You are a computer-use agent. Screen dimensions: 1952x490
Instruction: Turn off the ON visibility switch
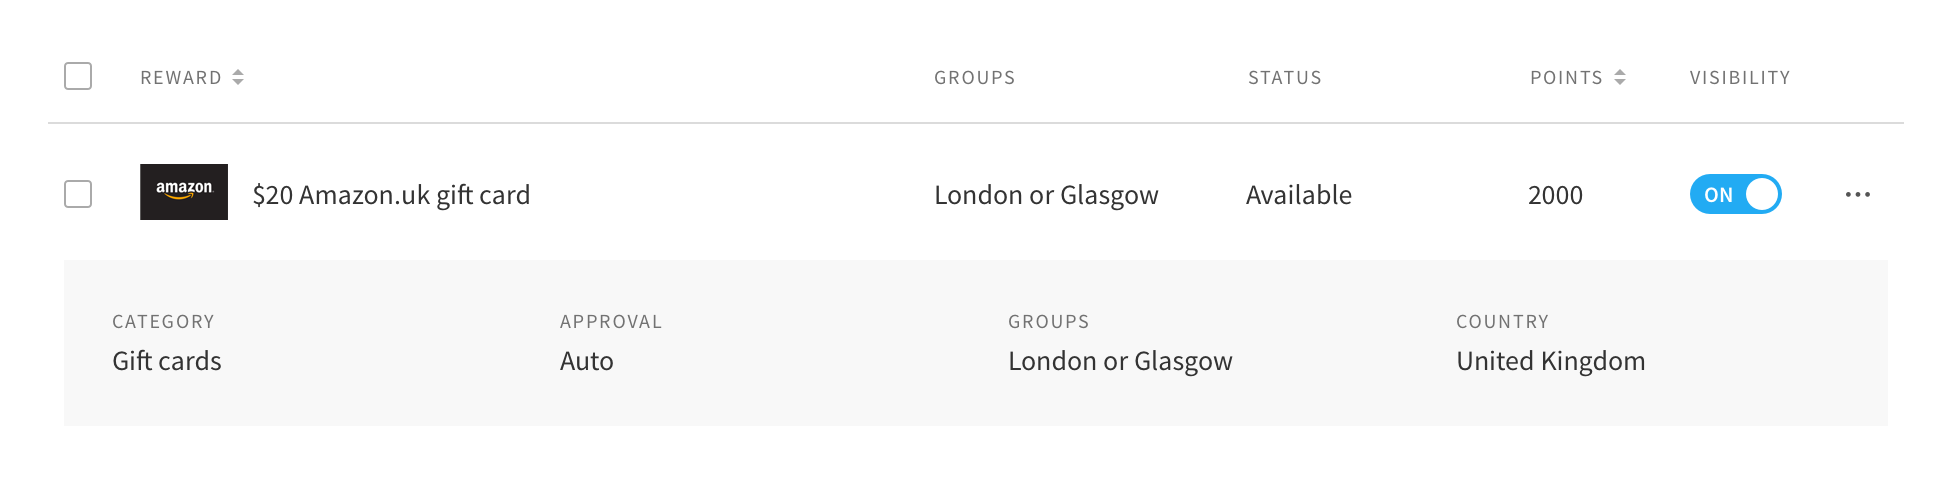tap(1735, 195)
